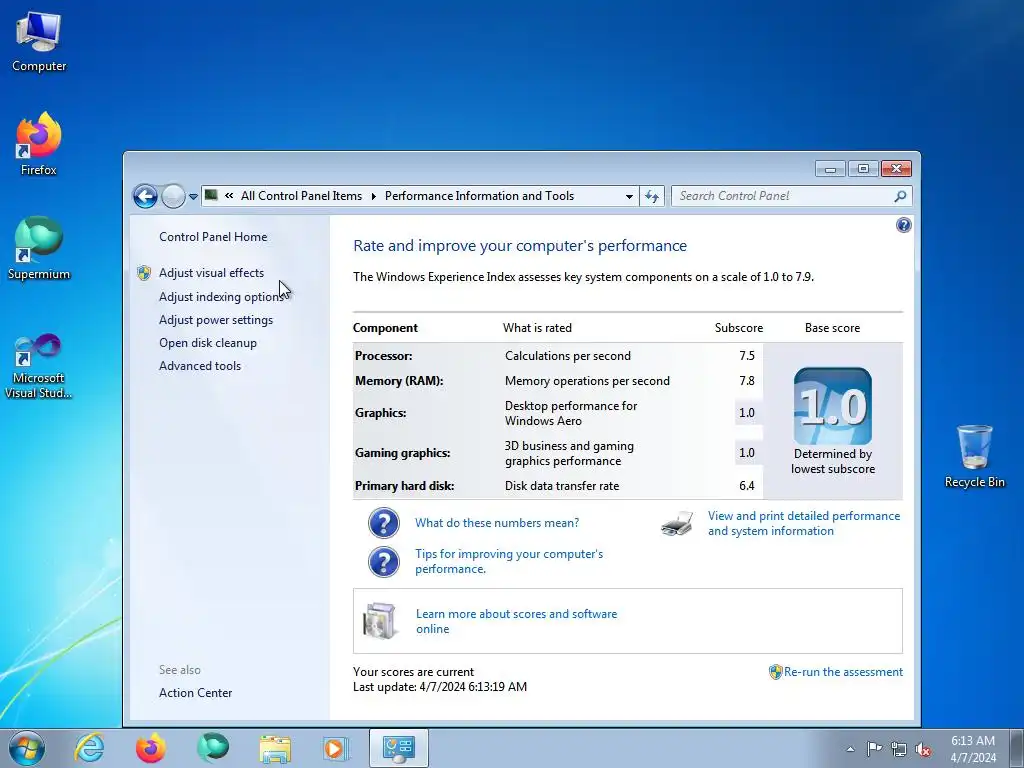This screenshot has width=1024, height=768.
Task: Open the Start menu
Action: click(x=27, y=748)
